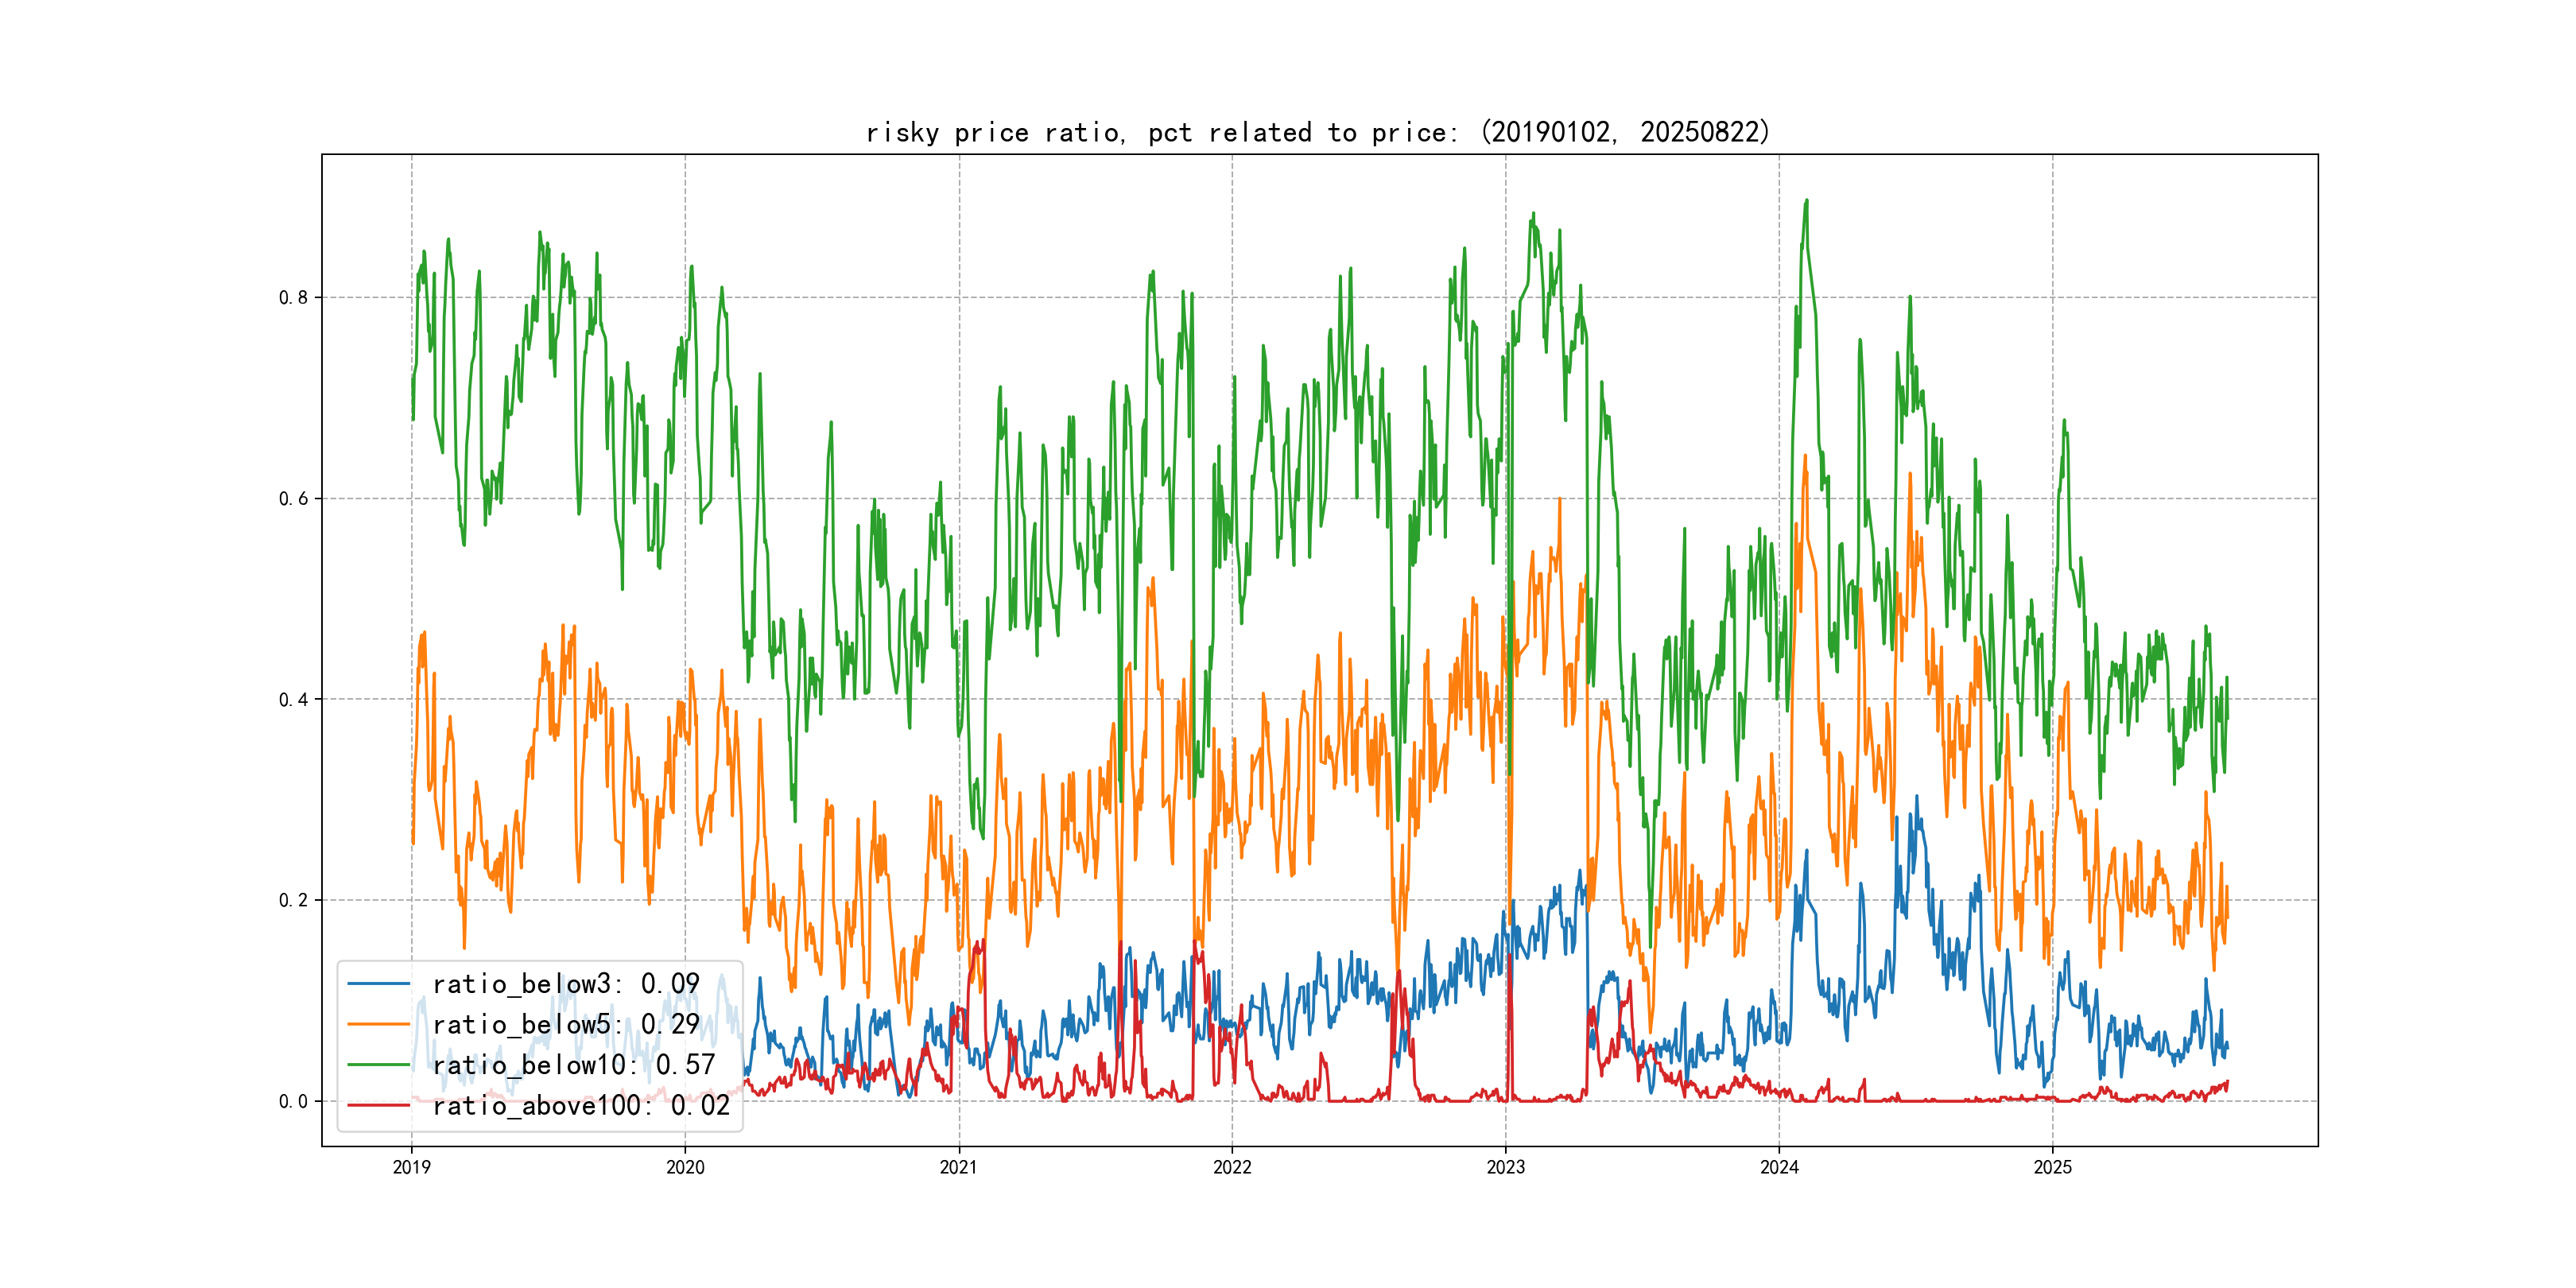2576x1288 pixels.
Task: Click the 2021 x-axis tick label
Action: tap(959, 1167)
